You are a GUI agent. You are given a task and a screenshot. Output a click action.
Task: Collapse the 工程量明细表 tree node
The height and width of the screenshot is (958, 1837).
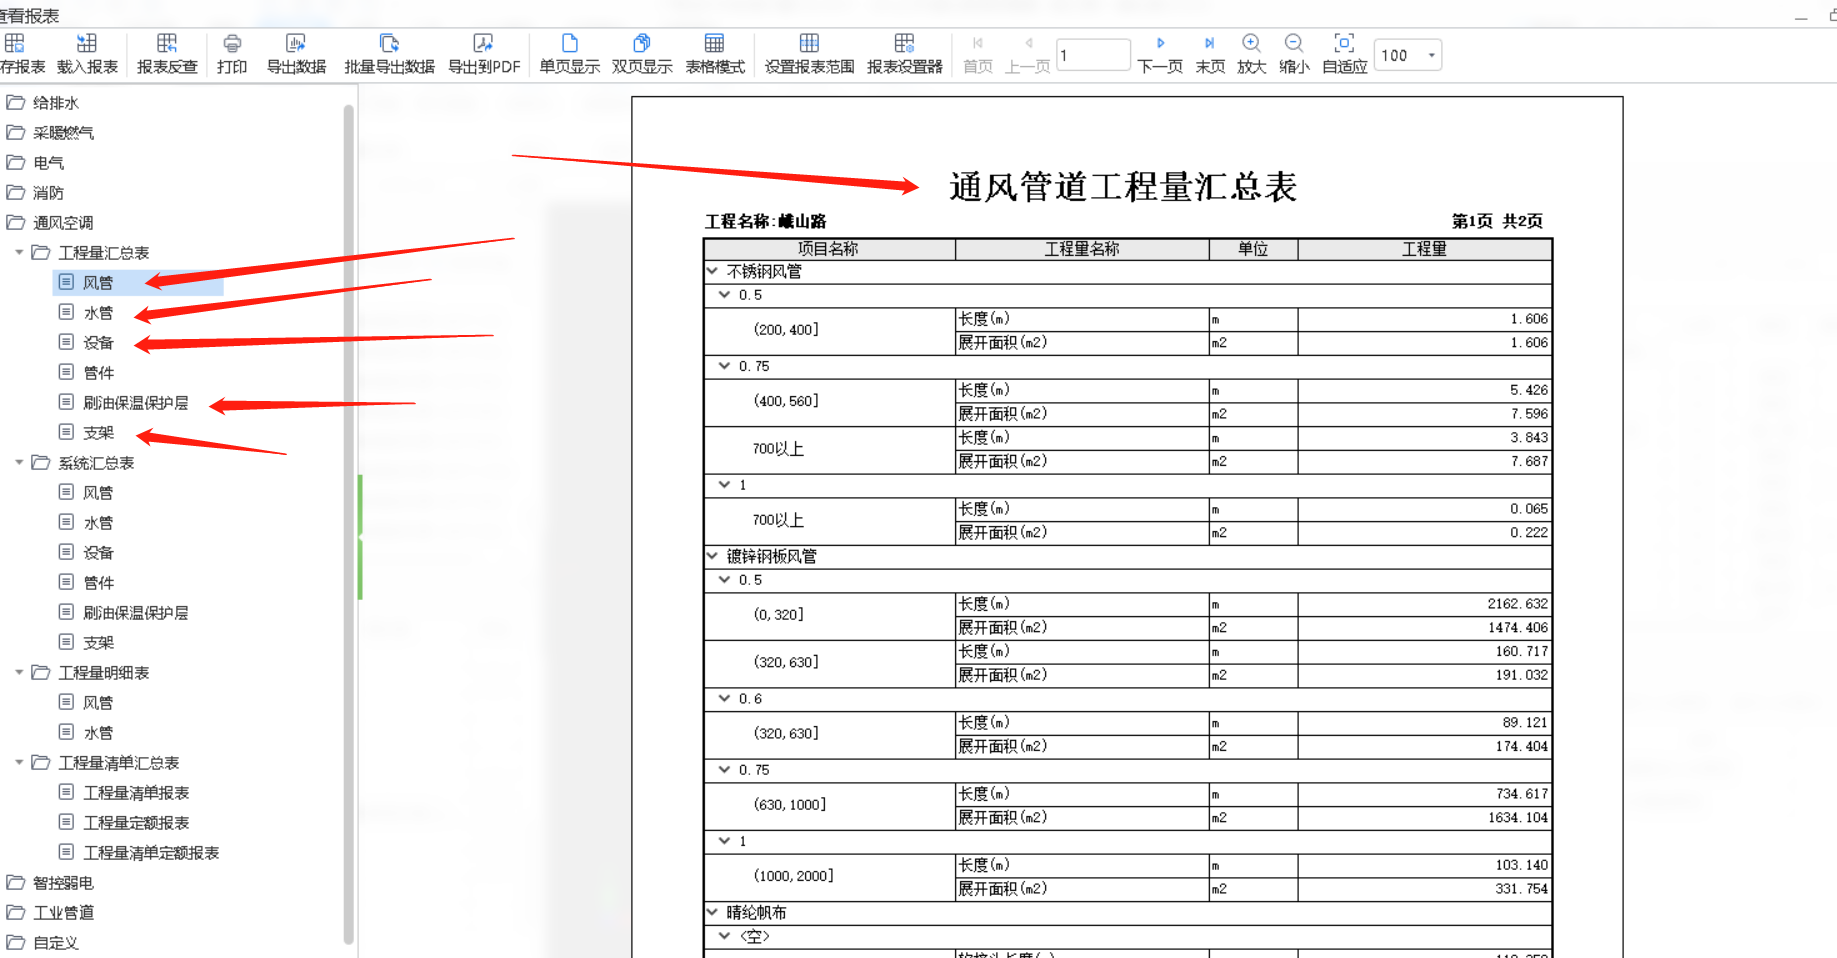(x=19, y=672)
